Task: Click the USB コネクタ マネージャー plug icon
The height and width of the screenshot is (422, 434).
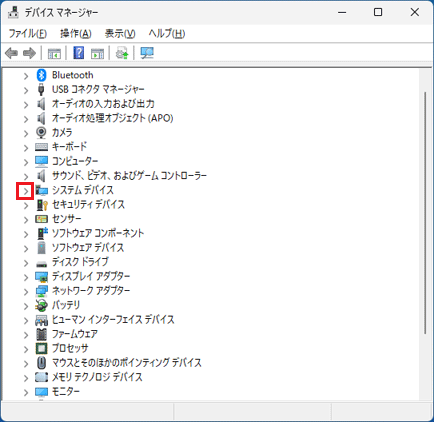Action: (x=41, y=90)
